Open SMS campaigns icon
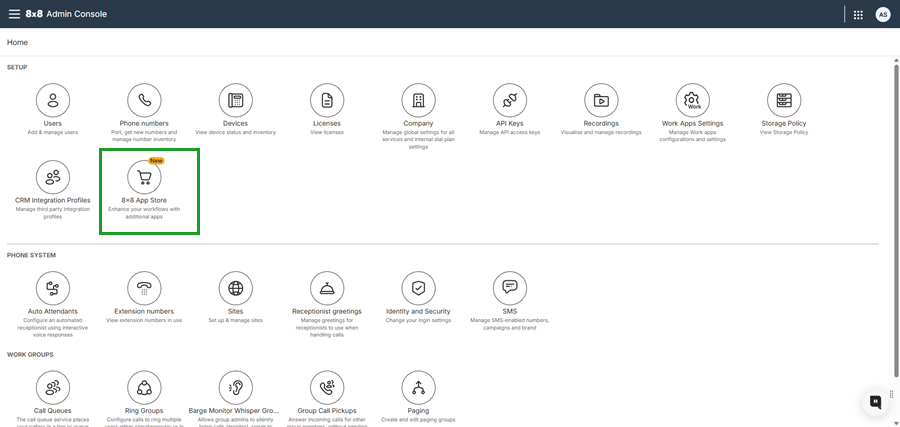The image size is (900, 427). (509, 288)
